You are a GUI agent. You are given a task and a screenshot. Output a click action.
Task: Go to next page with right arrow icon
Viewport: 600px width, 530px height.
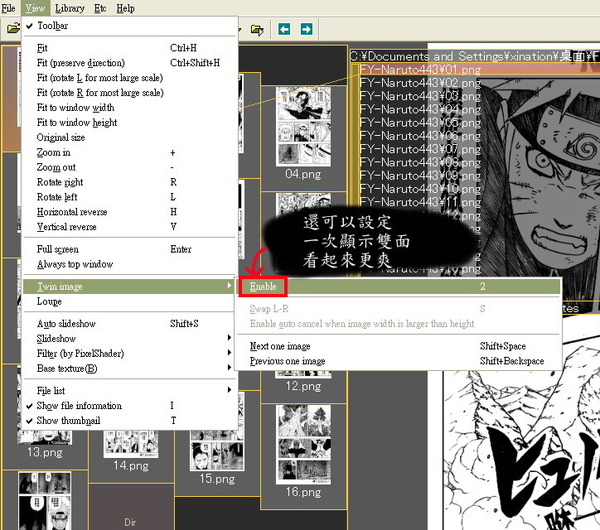point(307,29)
